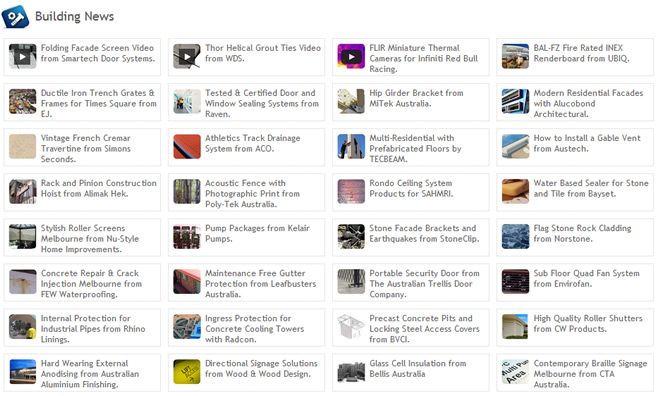Open How to Install a Gable Vent
Viewport: 656px width, 396px height.
[587, 143]
